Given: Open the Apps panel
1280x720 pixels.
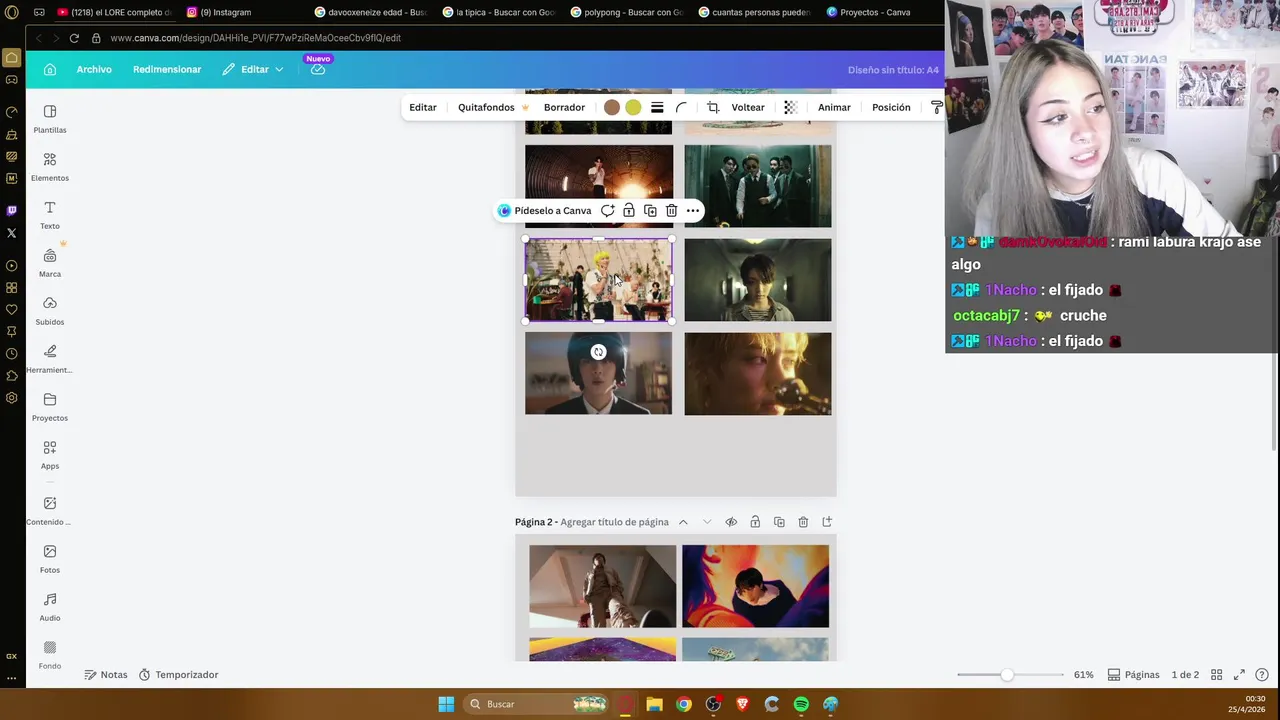Looking at the screenshot, I should click(x=50, y=454).
